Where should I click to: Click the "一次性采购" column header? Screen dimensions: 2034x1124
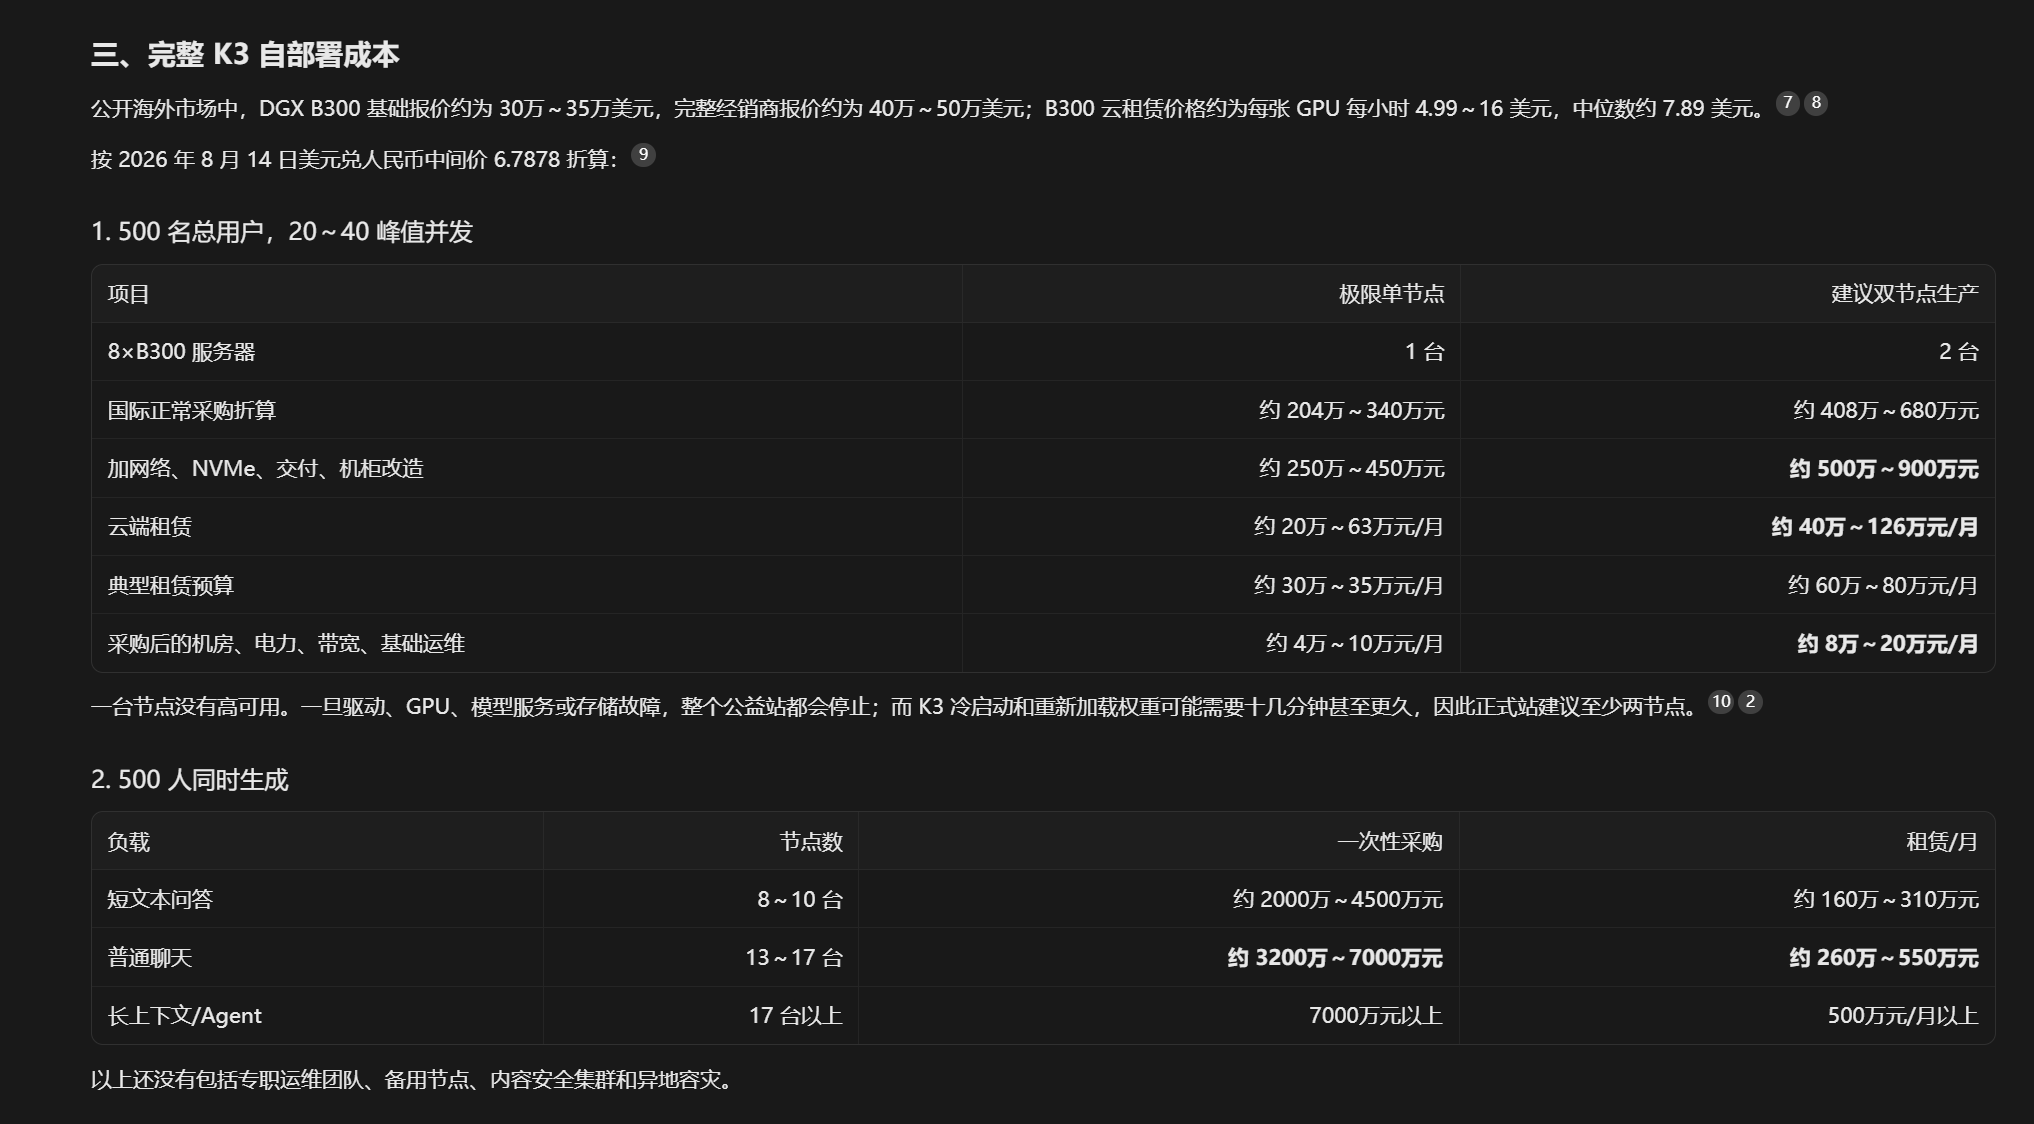1390,842
